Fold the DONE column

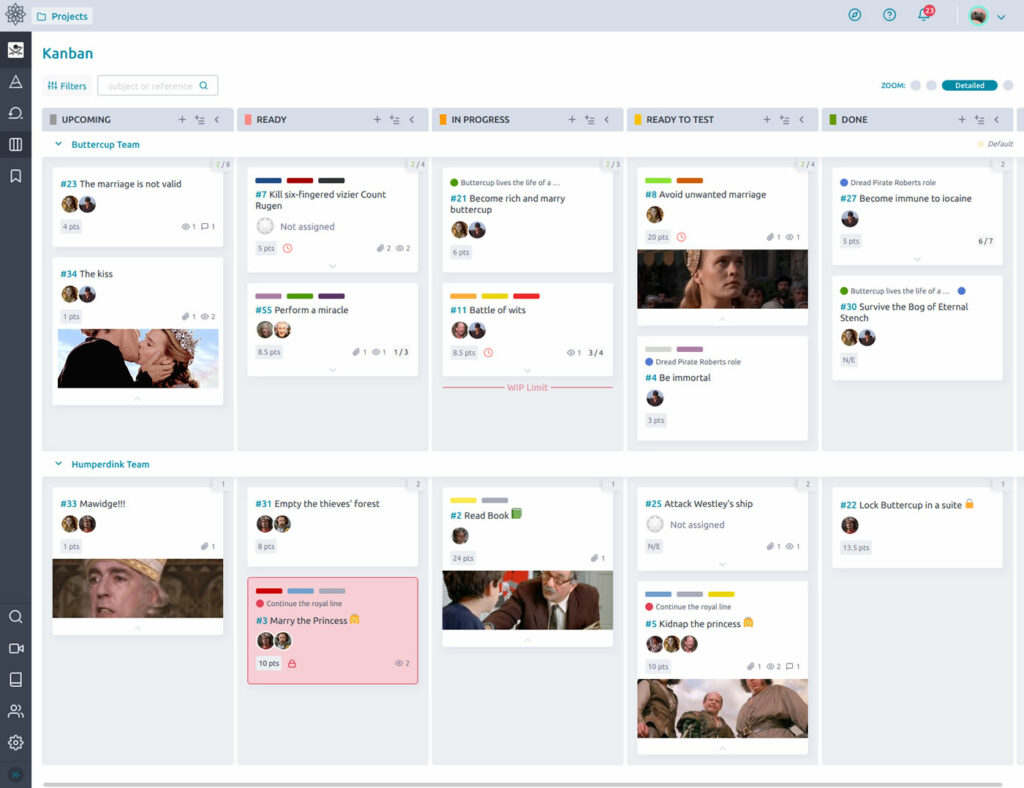997,119
